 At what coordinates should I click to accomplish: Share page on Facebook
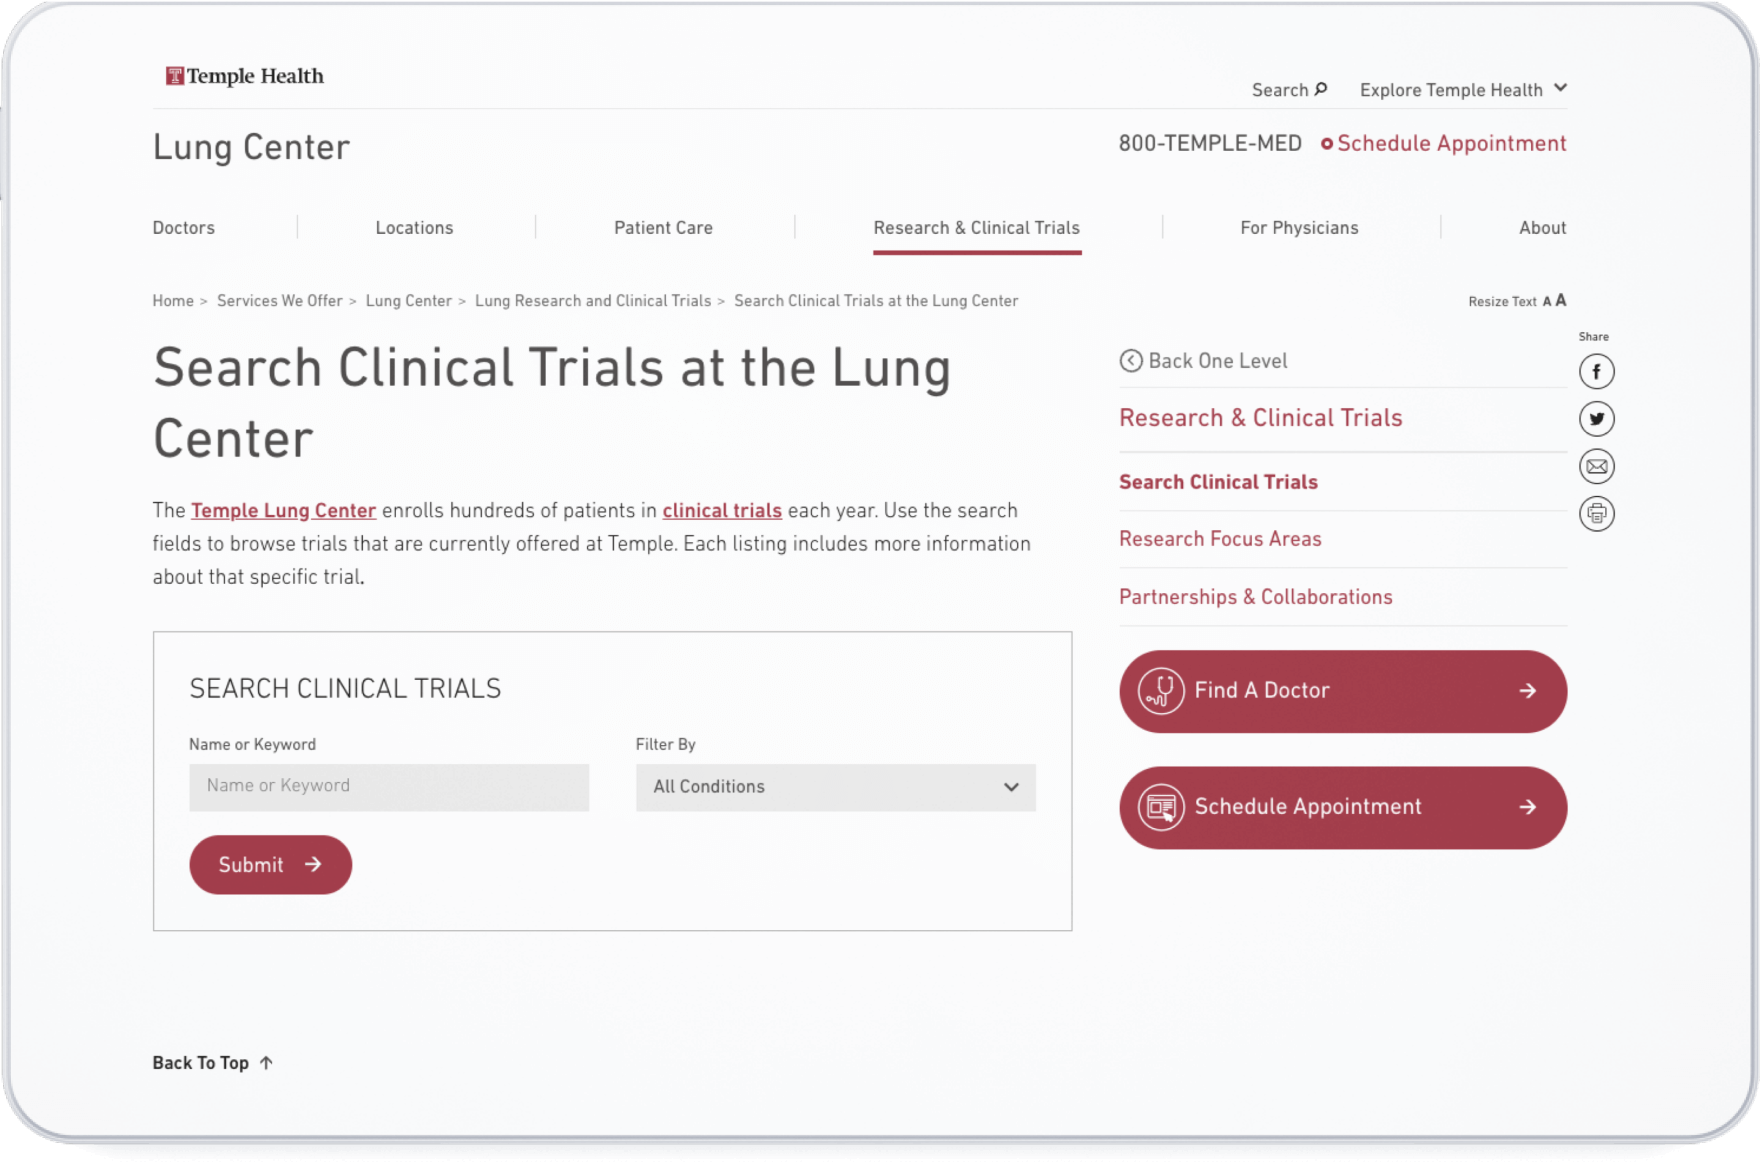click(1597, 372)
